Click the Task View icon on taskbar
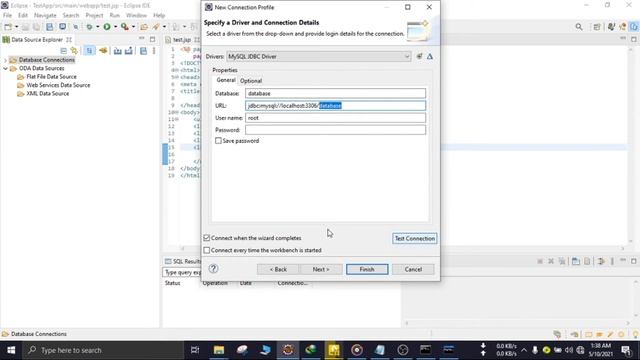This screenshot has width=640, height=360. click(195, 350)
